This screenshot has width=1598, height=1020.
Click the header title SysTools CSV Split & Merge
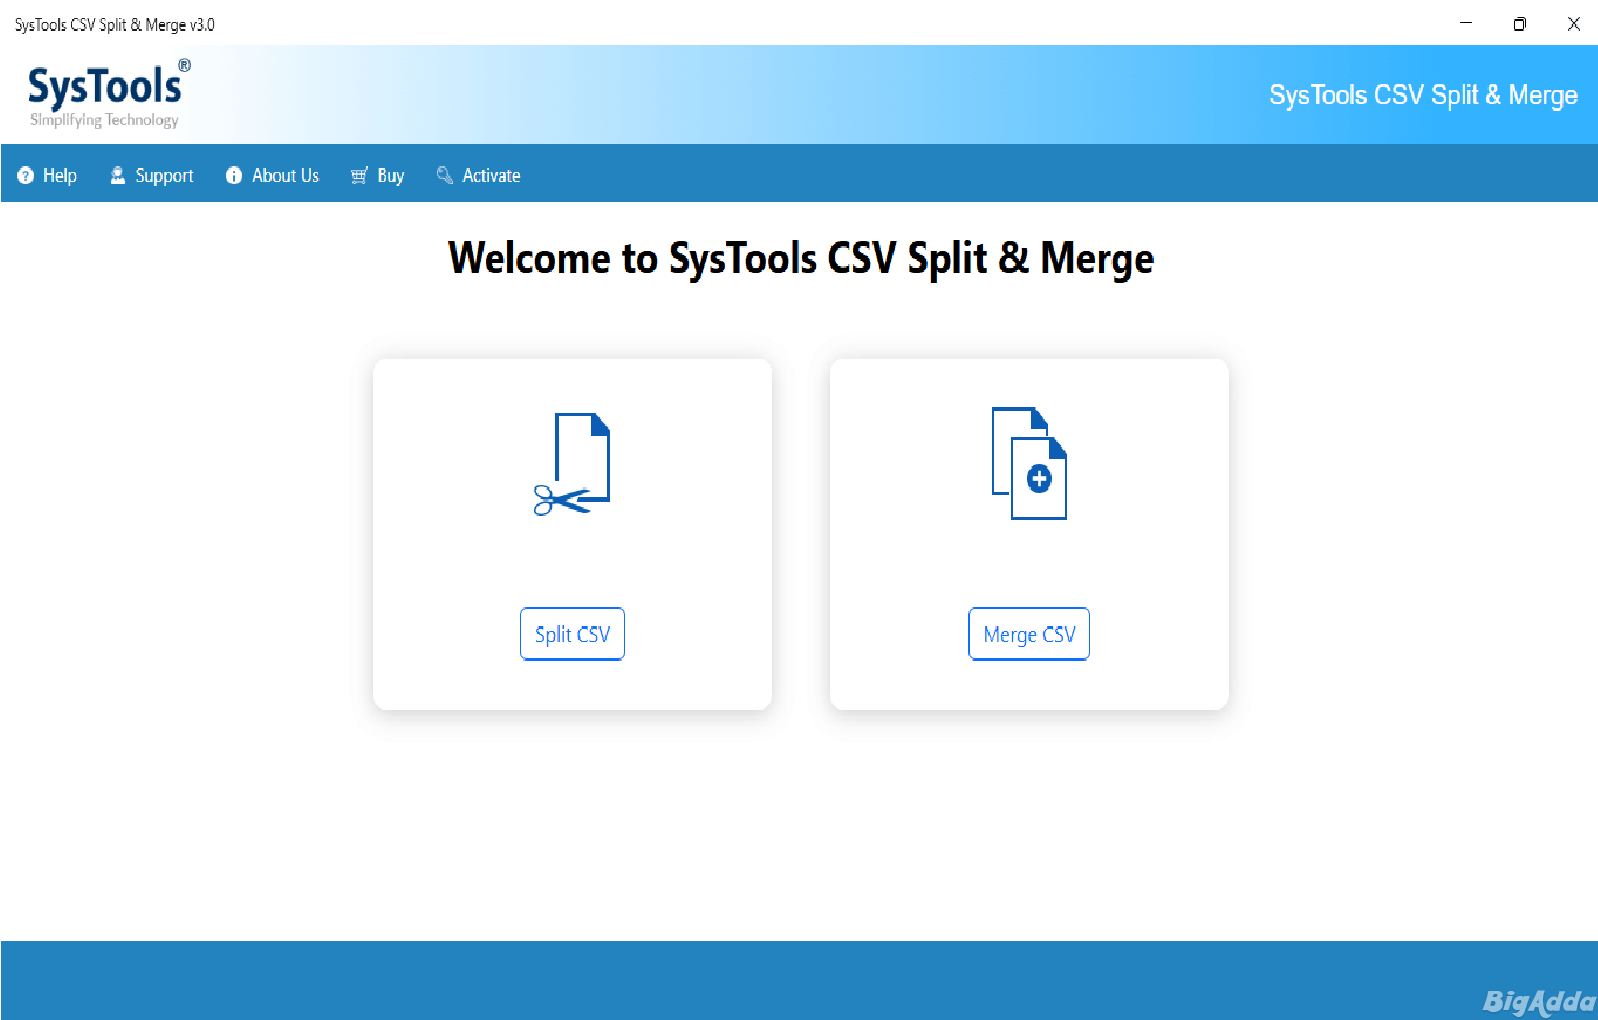pos(1423,95)
